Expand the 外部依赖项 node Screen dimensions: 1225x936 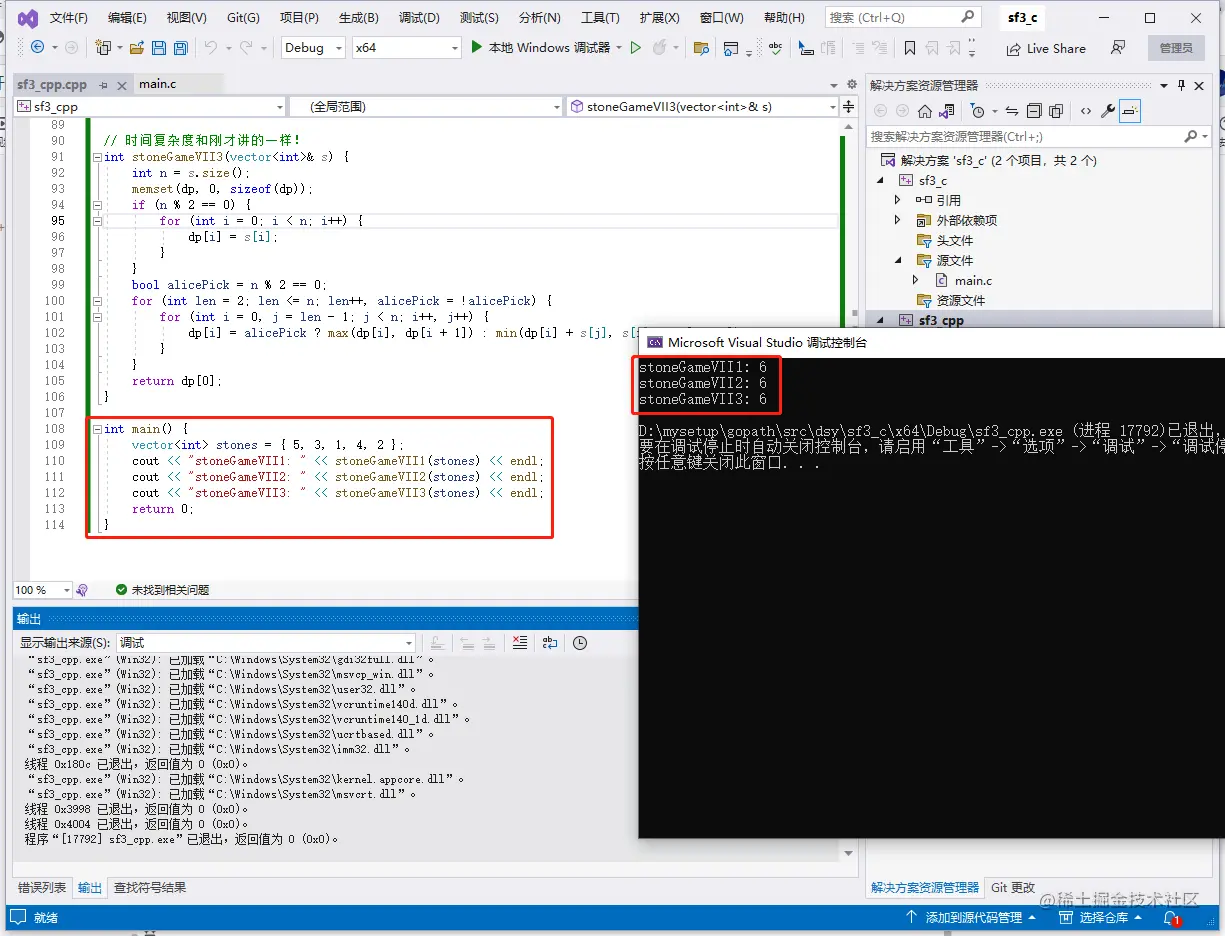pos(897,220)
